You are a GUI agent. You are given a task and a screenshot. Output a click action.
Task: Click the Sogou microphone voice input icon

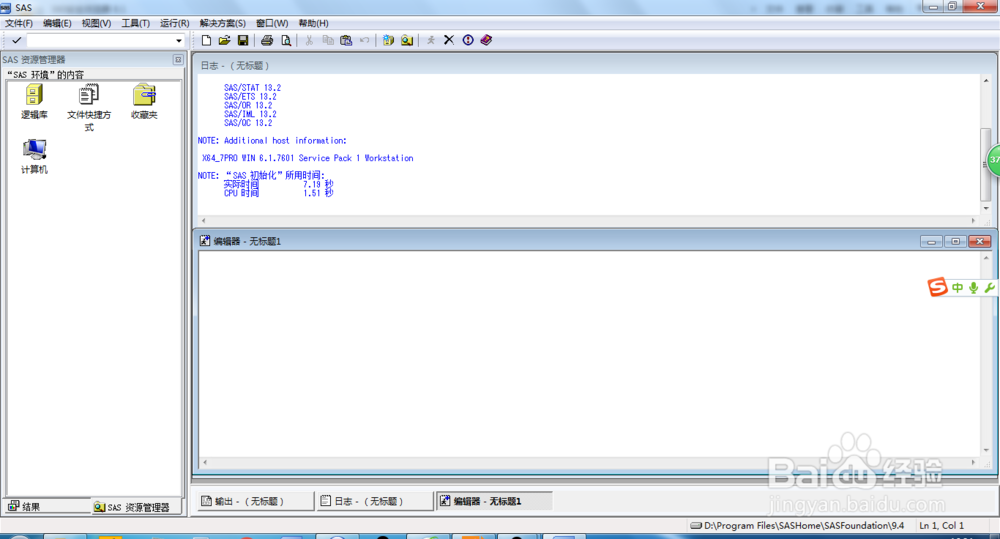(x=973, y=288)
